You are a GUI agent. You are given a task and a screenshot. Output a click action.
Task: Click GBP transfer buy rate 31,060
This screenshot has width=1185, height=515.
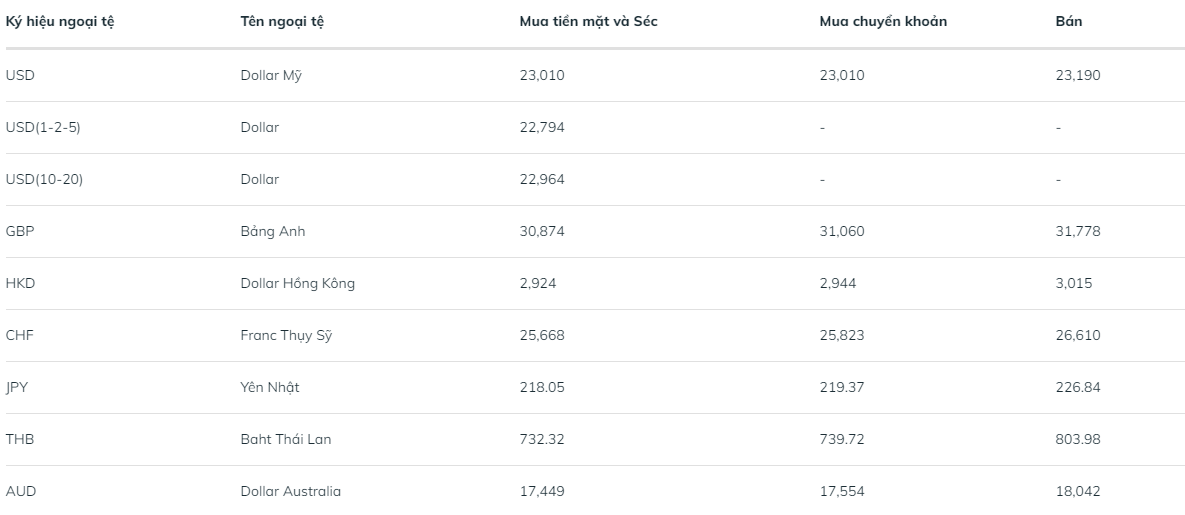(x=842, y=231)
